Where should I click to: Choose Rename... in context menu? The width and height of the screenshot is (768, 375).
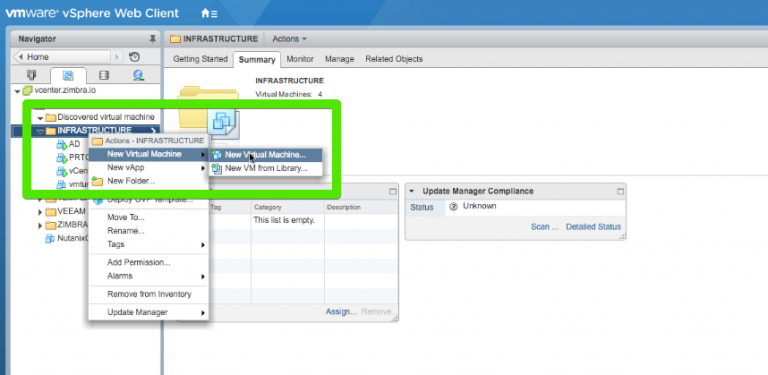pos(149,231)
